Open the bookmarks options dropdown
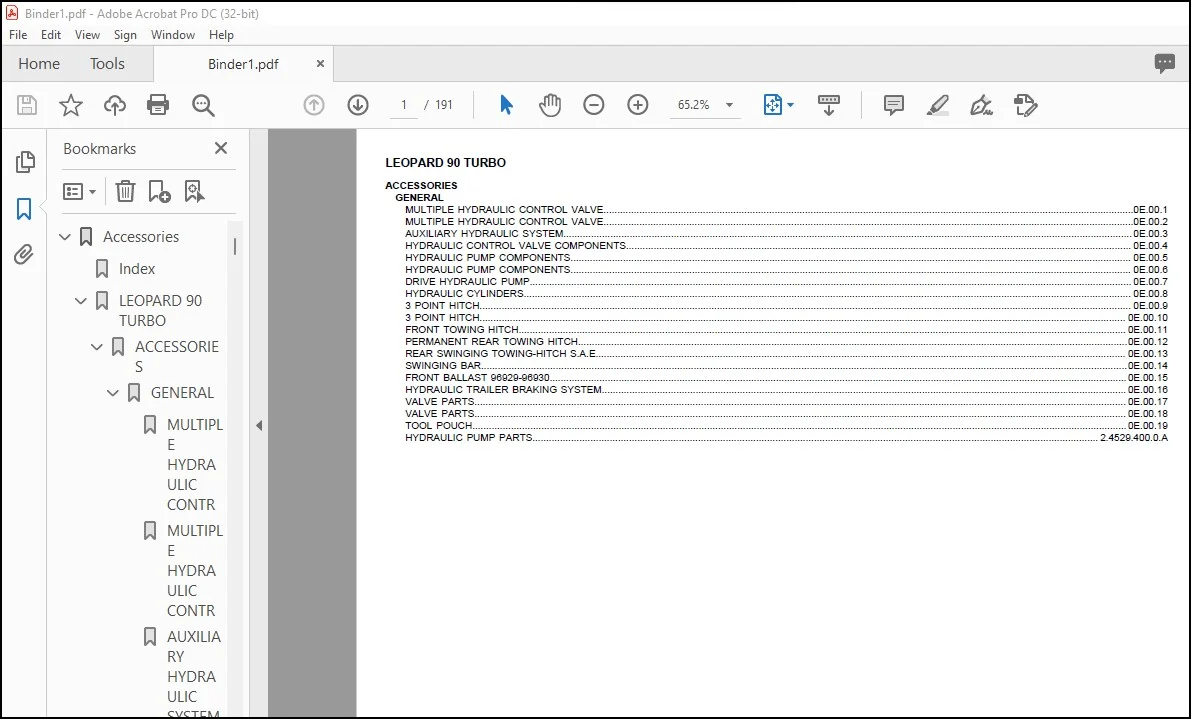 pyautogui.click(x=80, y=191)
